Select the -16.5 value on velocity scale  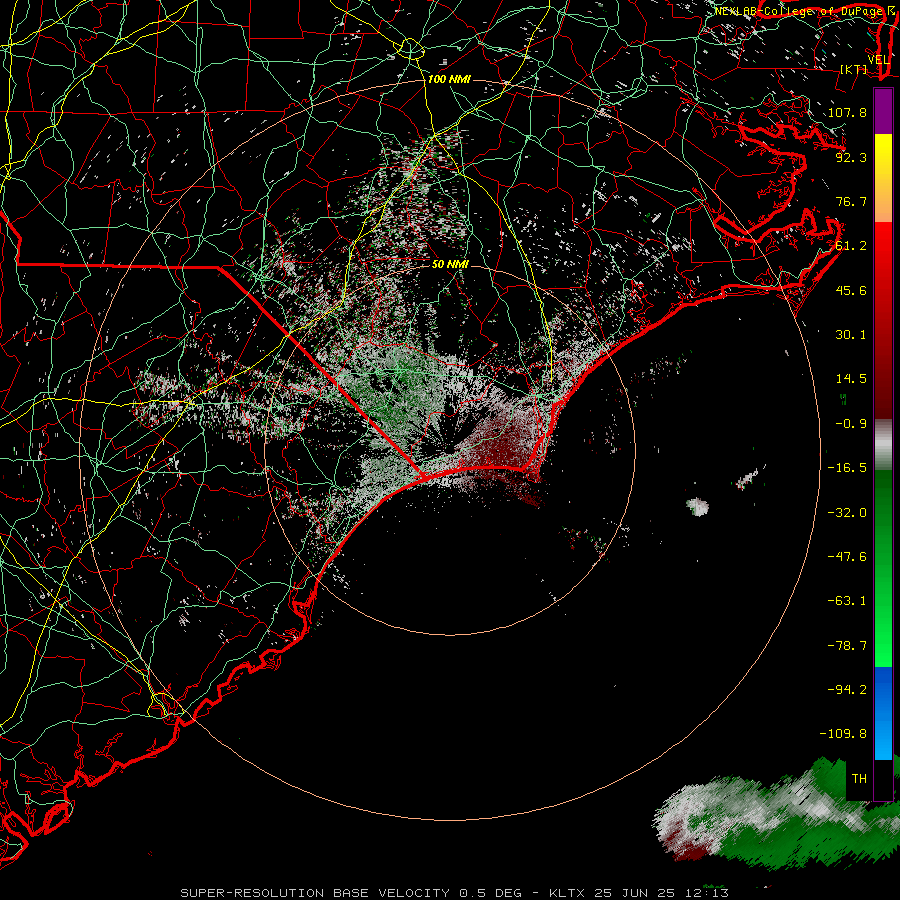pos(847,468)
